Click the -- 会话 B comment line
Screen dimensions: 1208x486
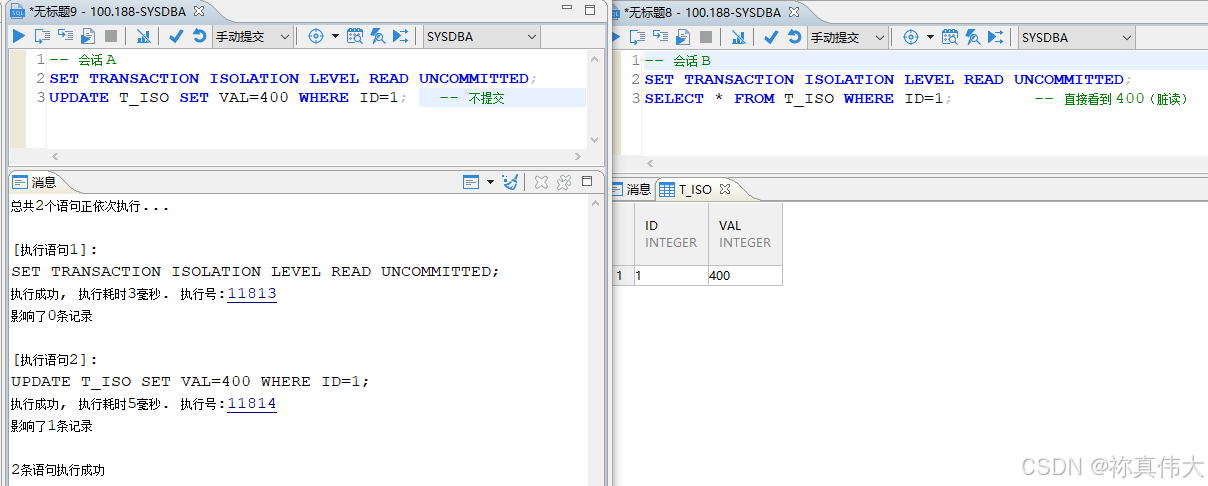coord(678,61)
